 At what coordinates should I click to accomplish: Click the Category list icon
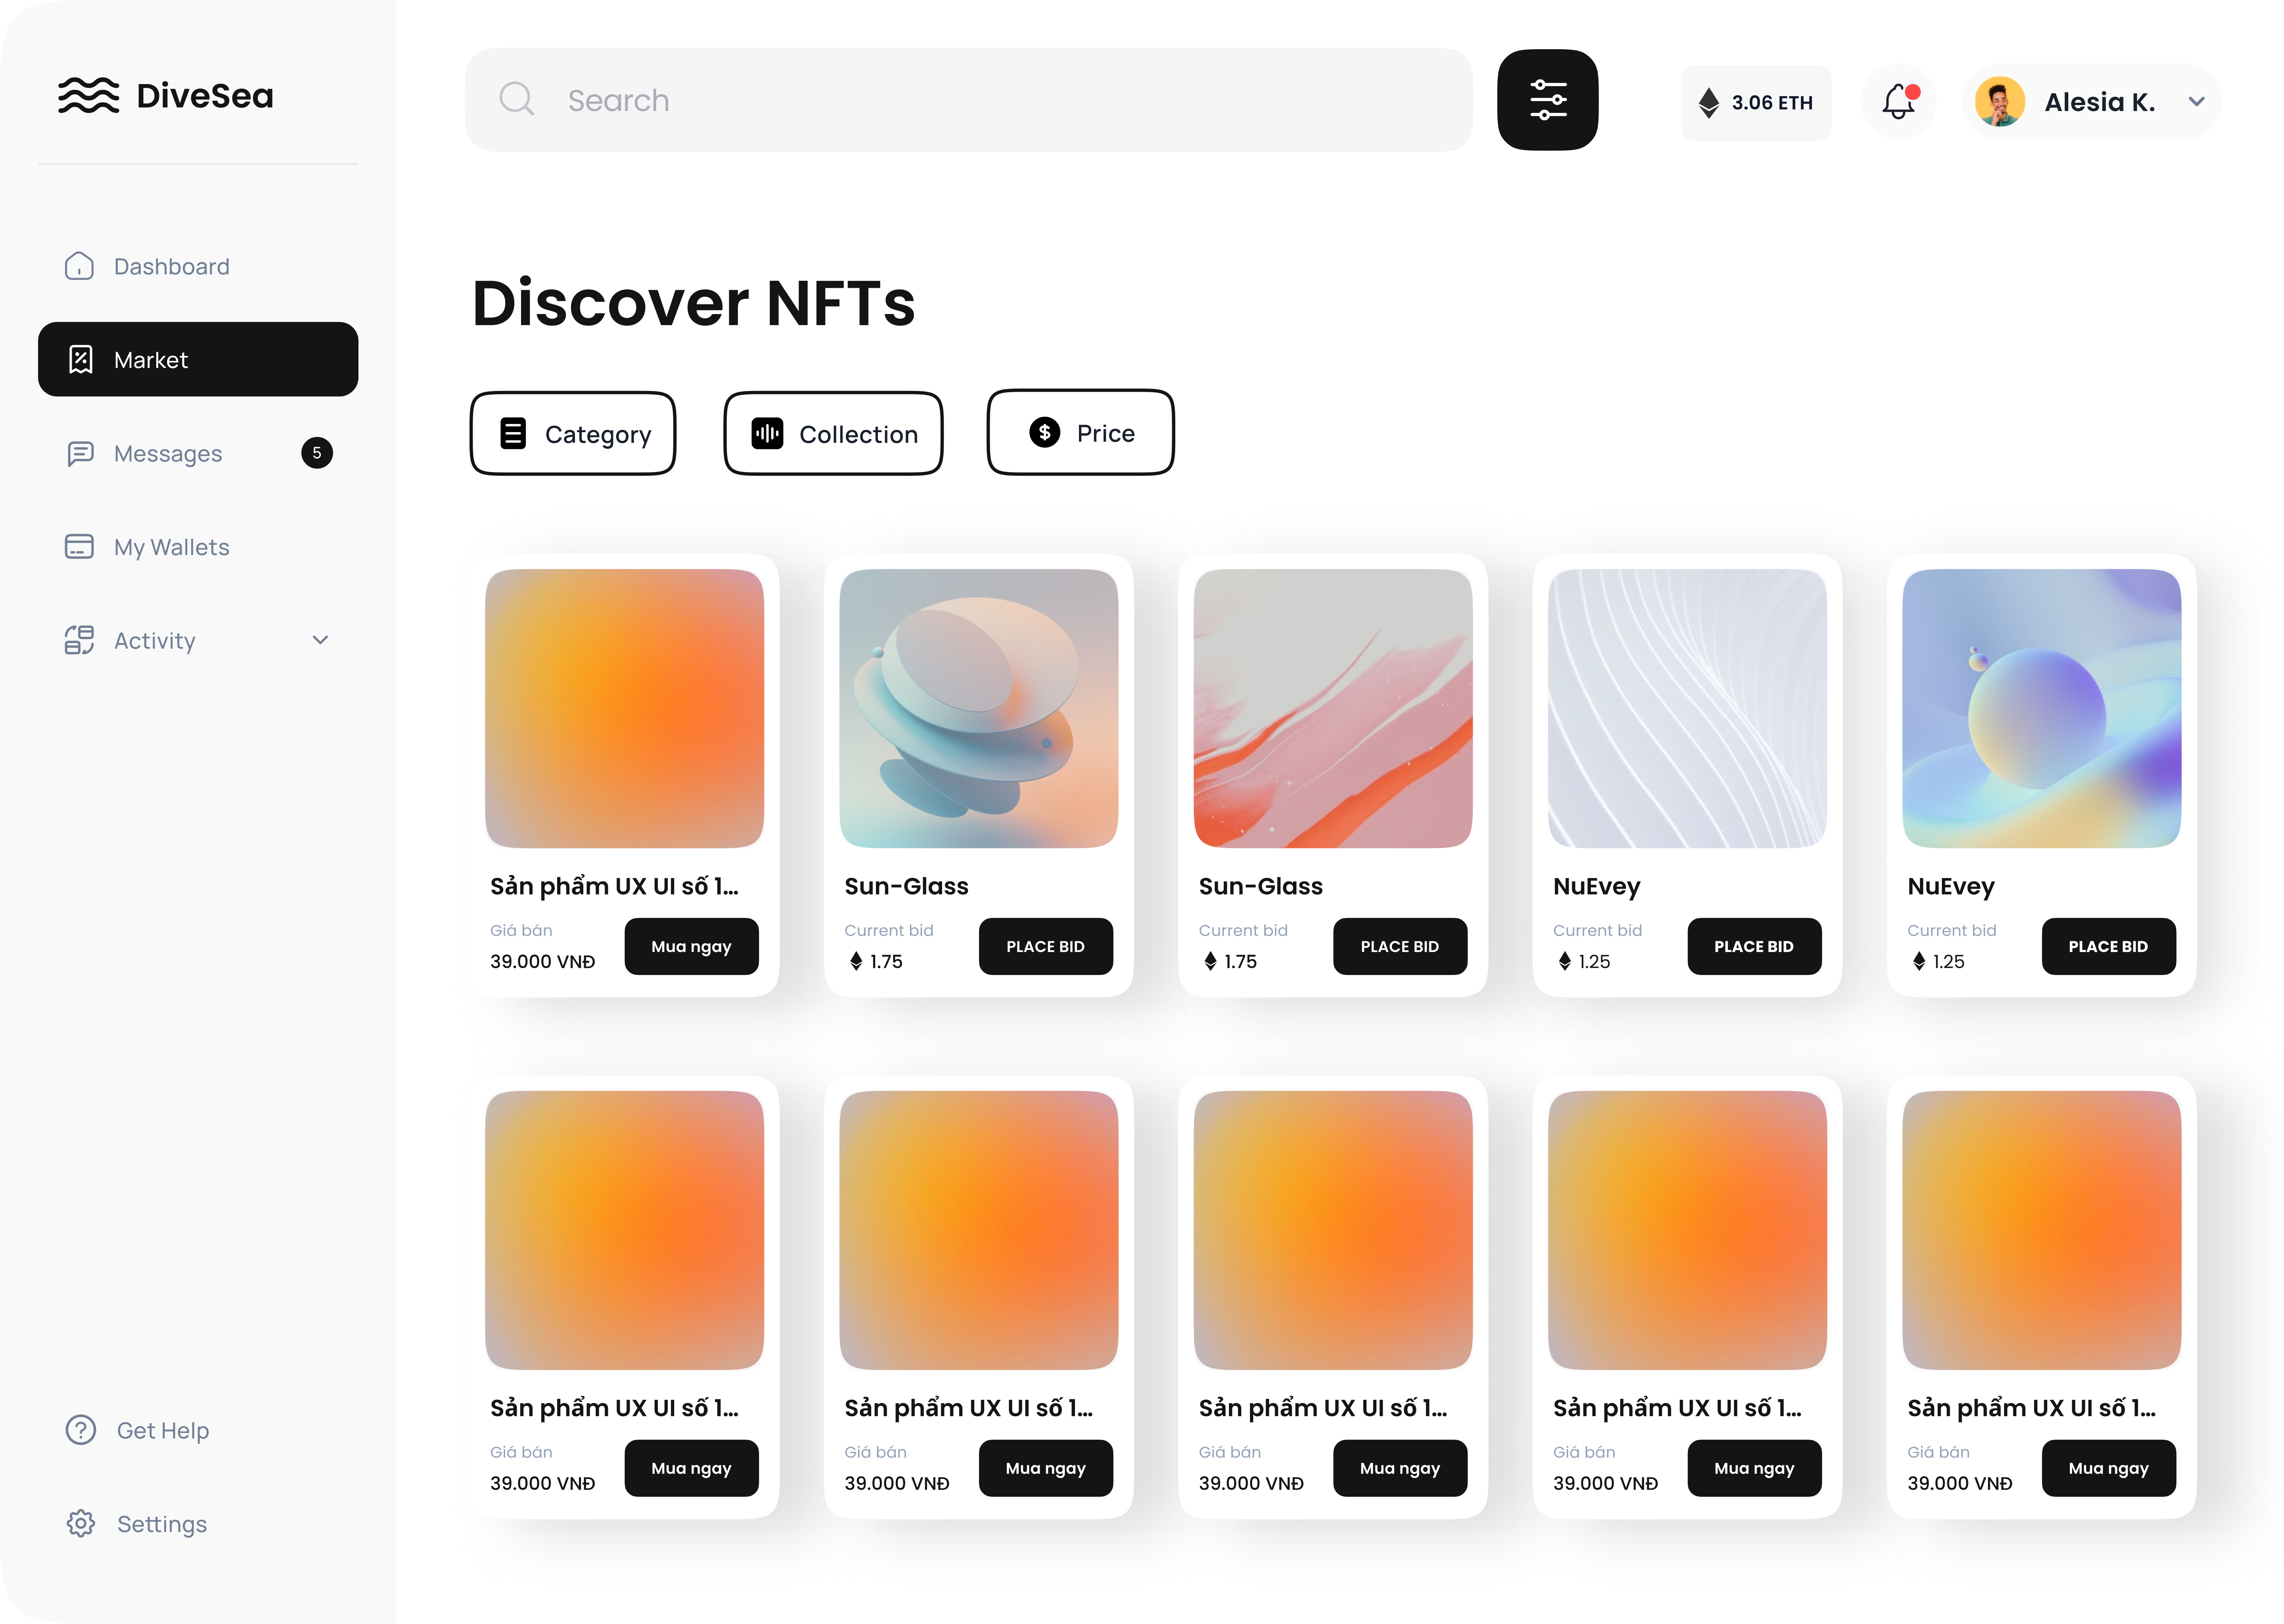(513, 433)
